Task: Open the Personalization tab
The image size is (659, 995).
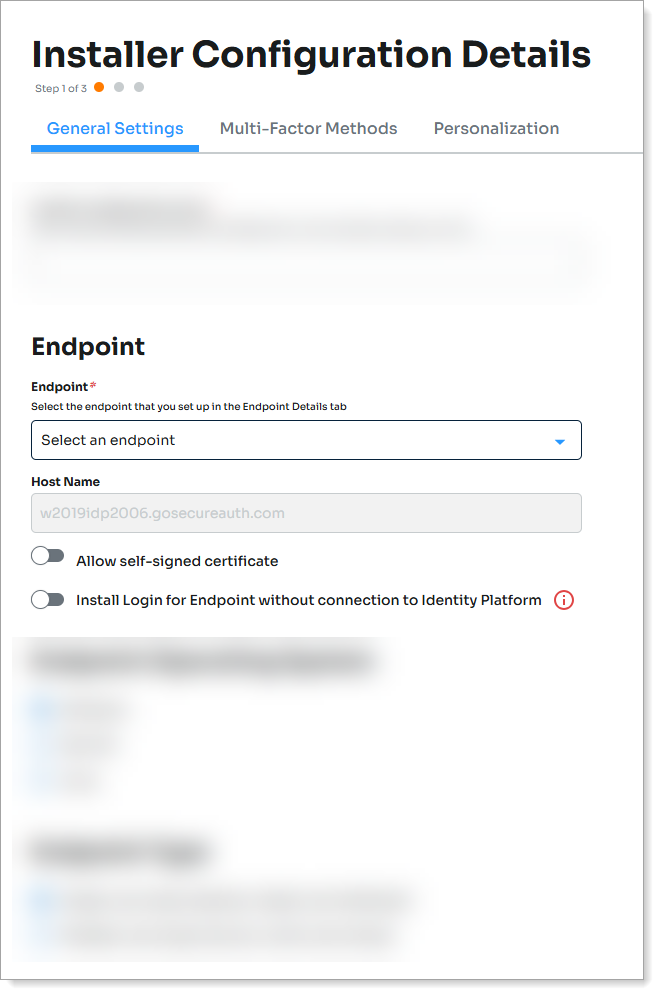Action: (x=496, y=128)
